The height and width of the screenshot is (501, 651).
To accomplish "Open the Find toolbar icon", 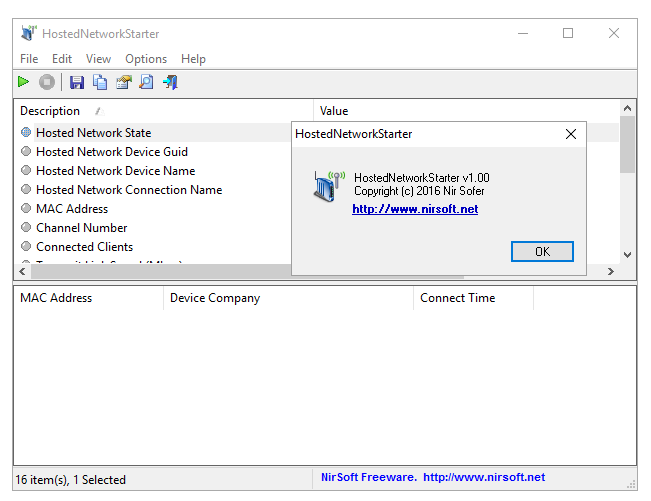I will pyautogui.click(x=146, y=82).
